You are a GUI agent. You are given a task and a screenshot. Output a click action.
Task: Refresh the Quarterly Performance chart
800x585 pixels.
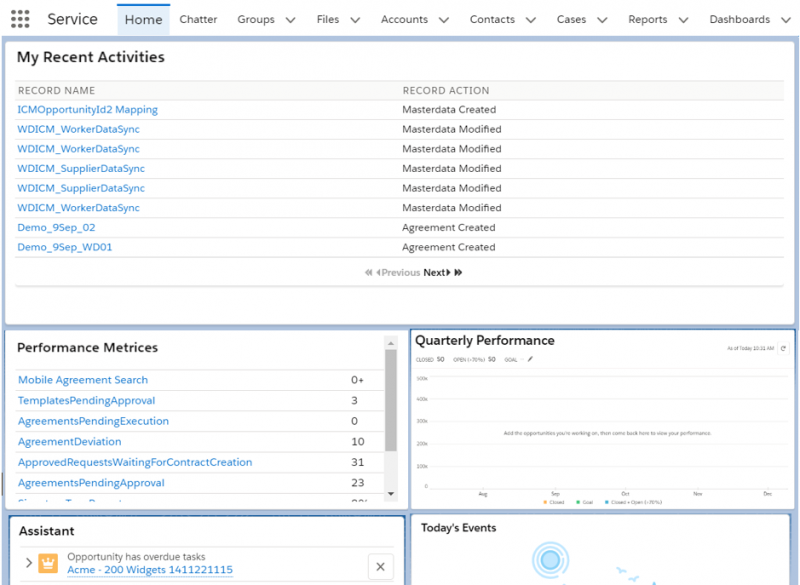coord(785,350)
